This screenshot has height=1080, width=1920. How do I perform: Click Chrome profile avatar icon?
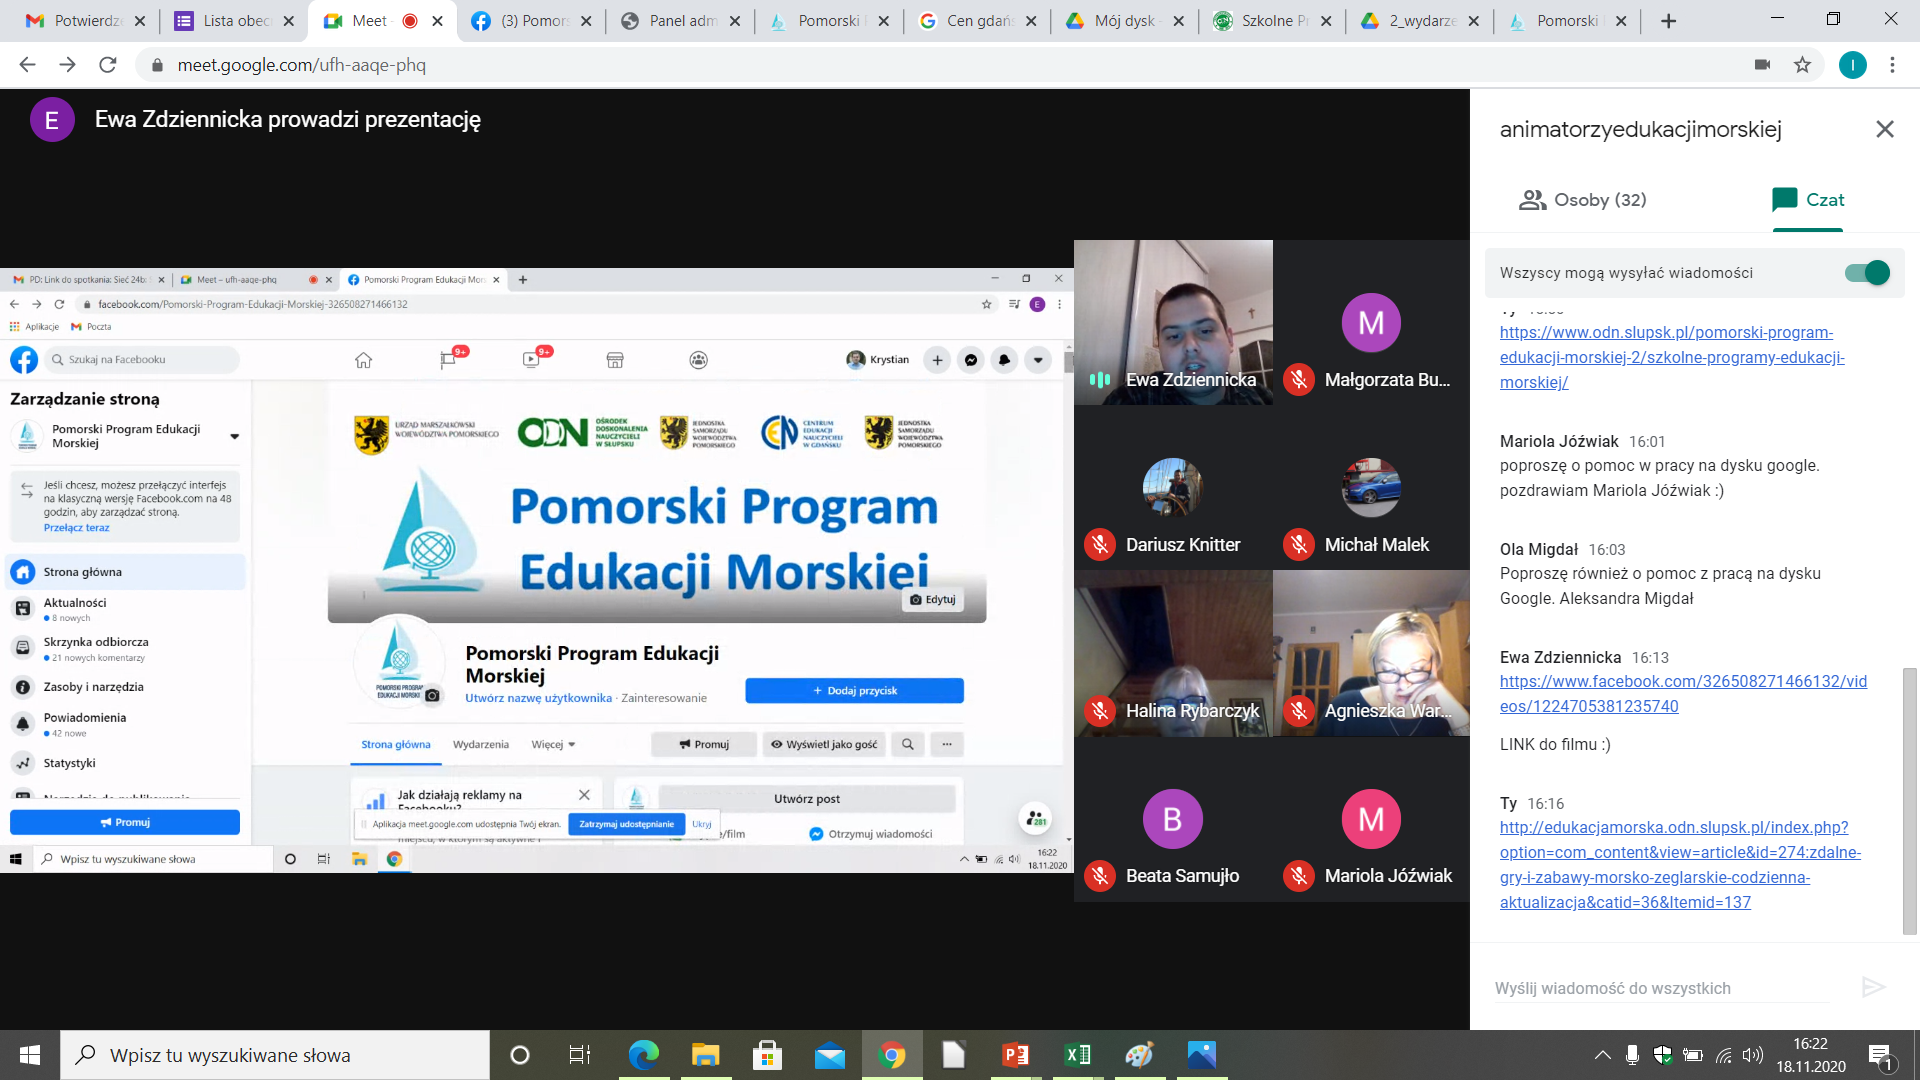[1852, 65]
